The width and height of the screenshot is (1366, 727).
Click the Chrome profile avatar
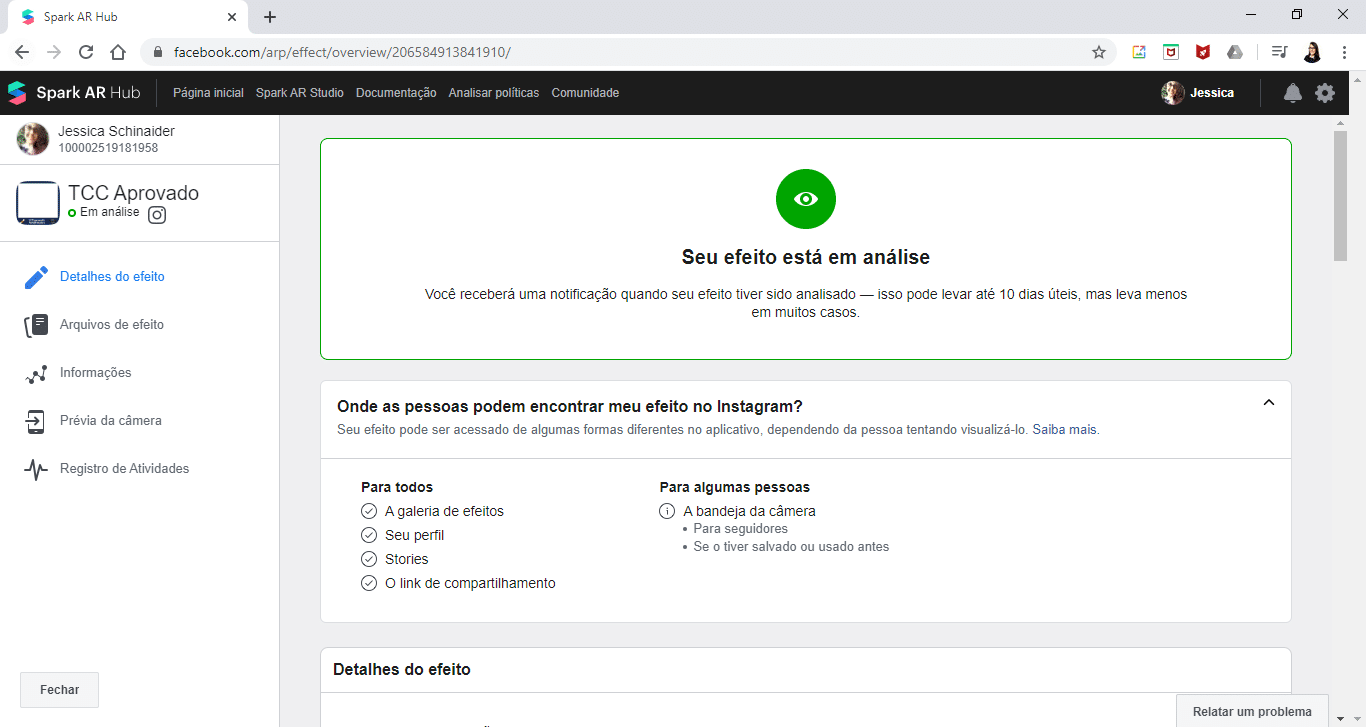click(x=1312, y=52)
